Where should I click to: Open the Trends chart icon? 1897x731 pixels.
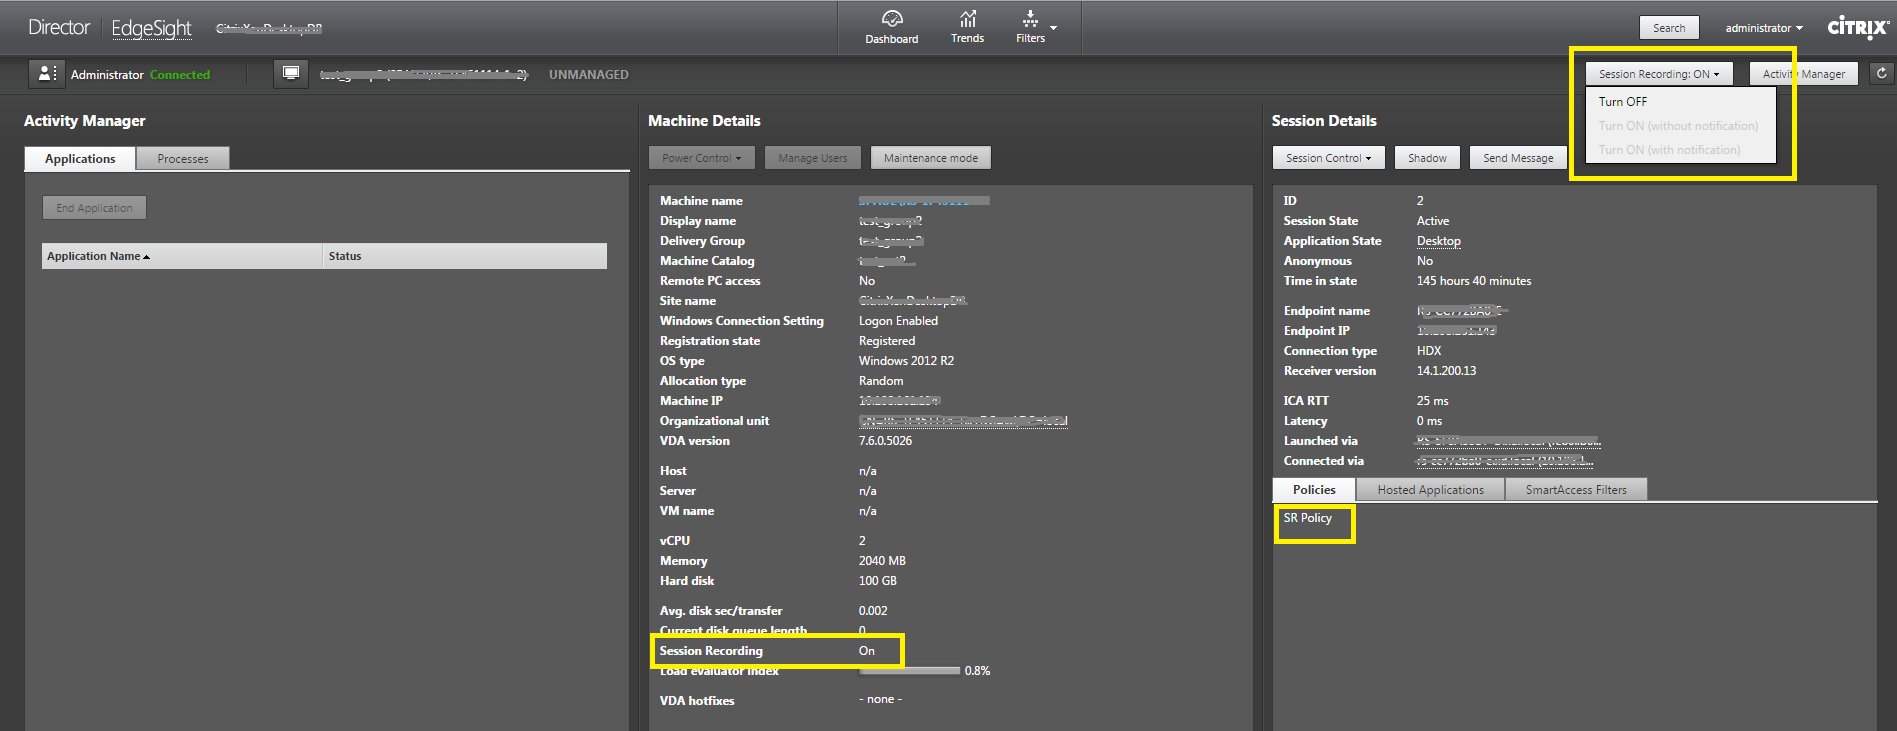(967, 19)
